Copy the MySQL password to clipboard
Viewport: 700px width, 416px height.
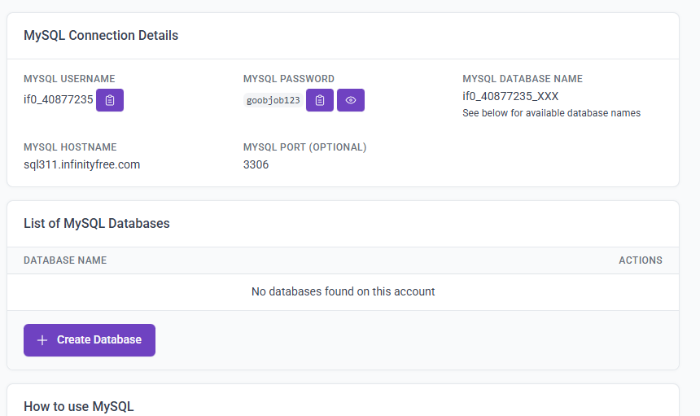[x=320, y=100]
